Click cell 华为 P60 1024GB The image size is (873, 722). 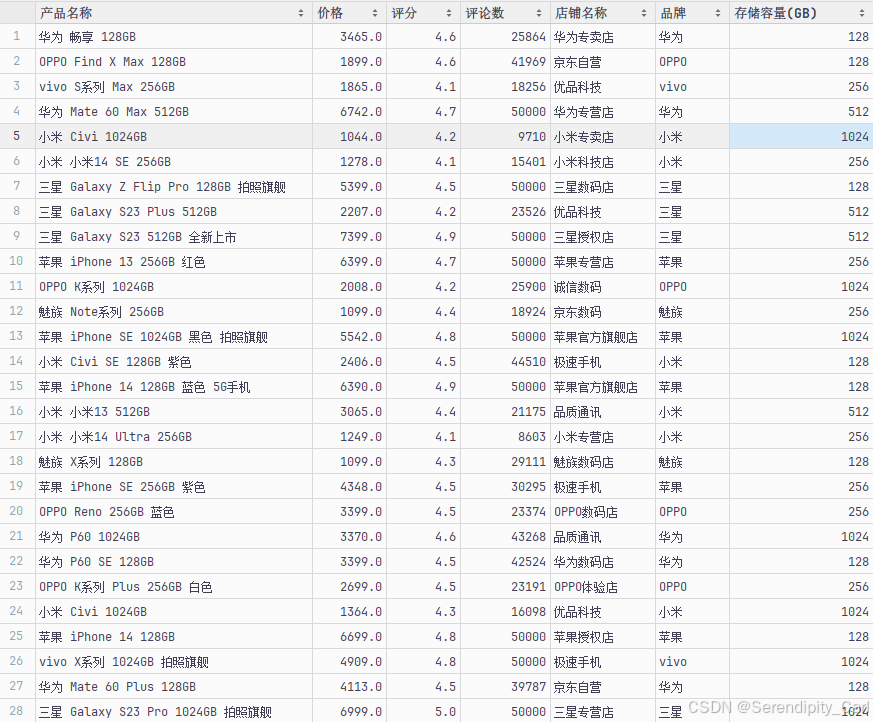174,537
